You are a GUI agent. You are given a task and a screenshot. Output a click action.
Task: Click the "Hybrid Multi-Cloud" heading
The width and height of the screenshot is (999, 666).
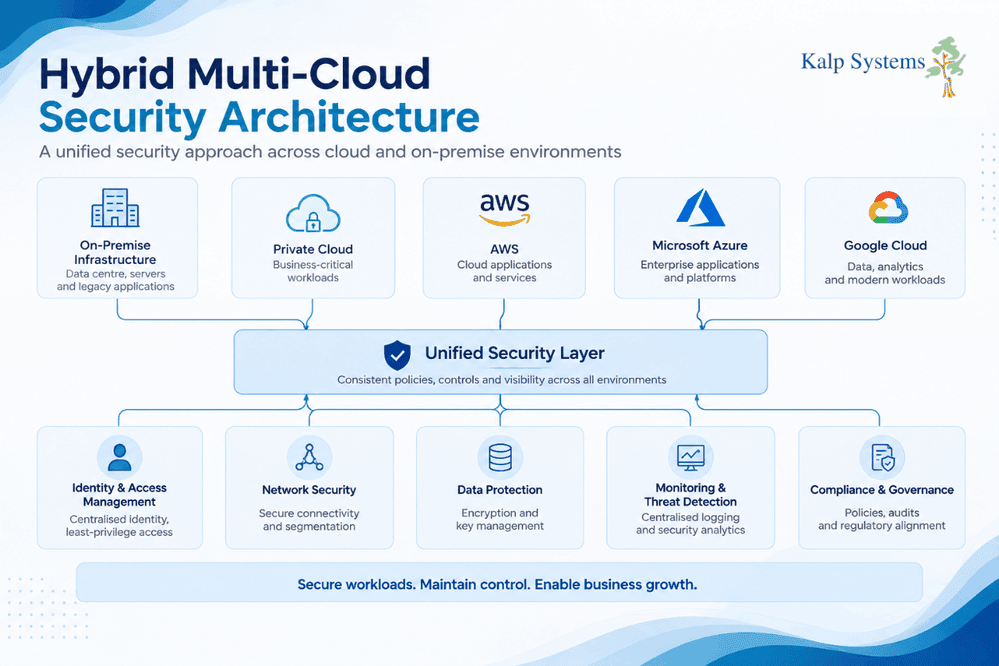click(x=234, y=75)
